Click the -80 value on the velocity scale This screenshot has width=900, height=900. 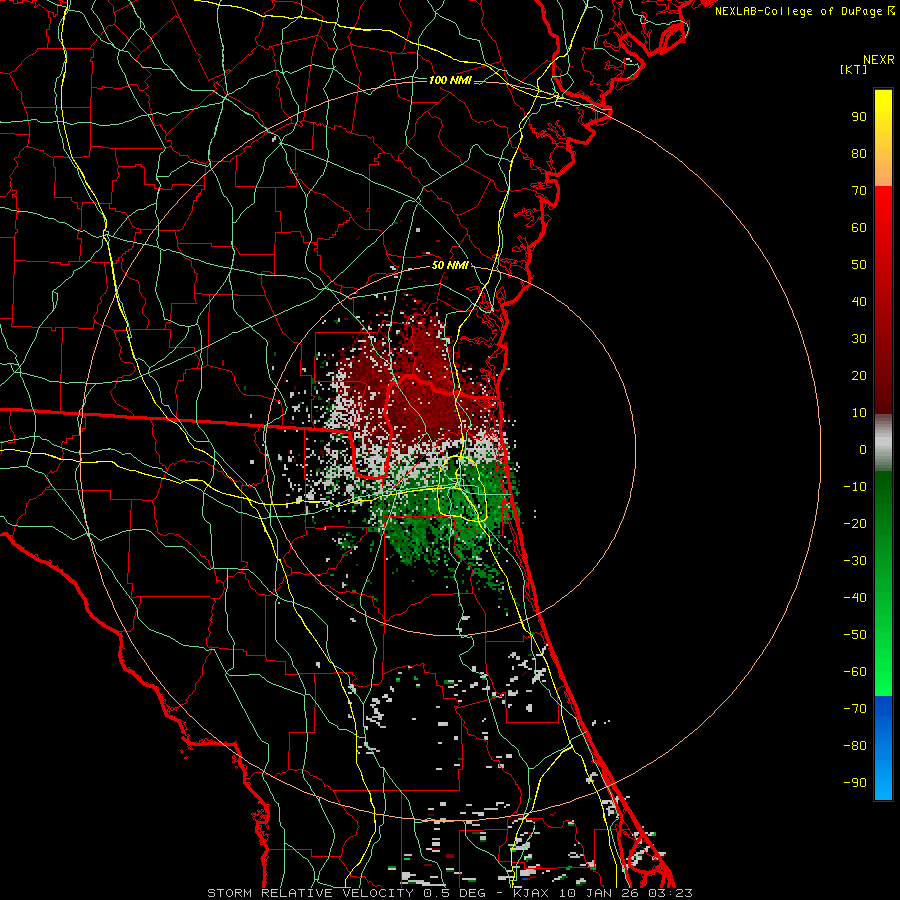tap(855, 746)
